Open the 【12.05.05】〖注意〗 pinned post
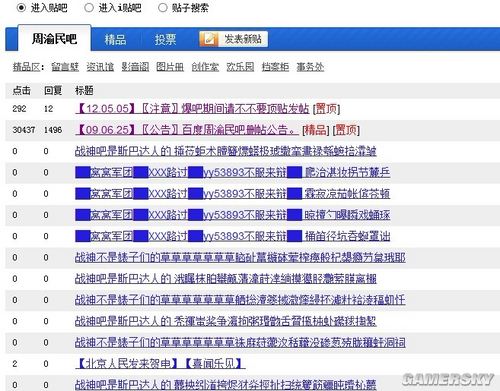This screenshot has width=500, height=391. coord(192,109)
